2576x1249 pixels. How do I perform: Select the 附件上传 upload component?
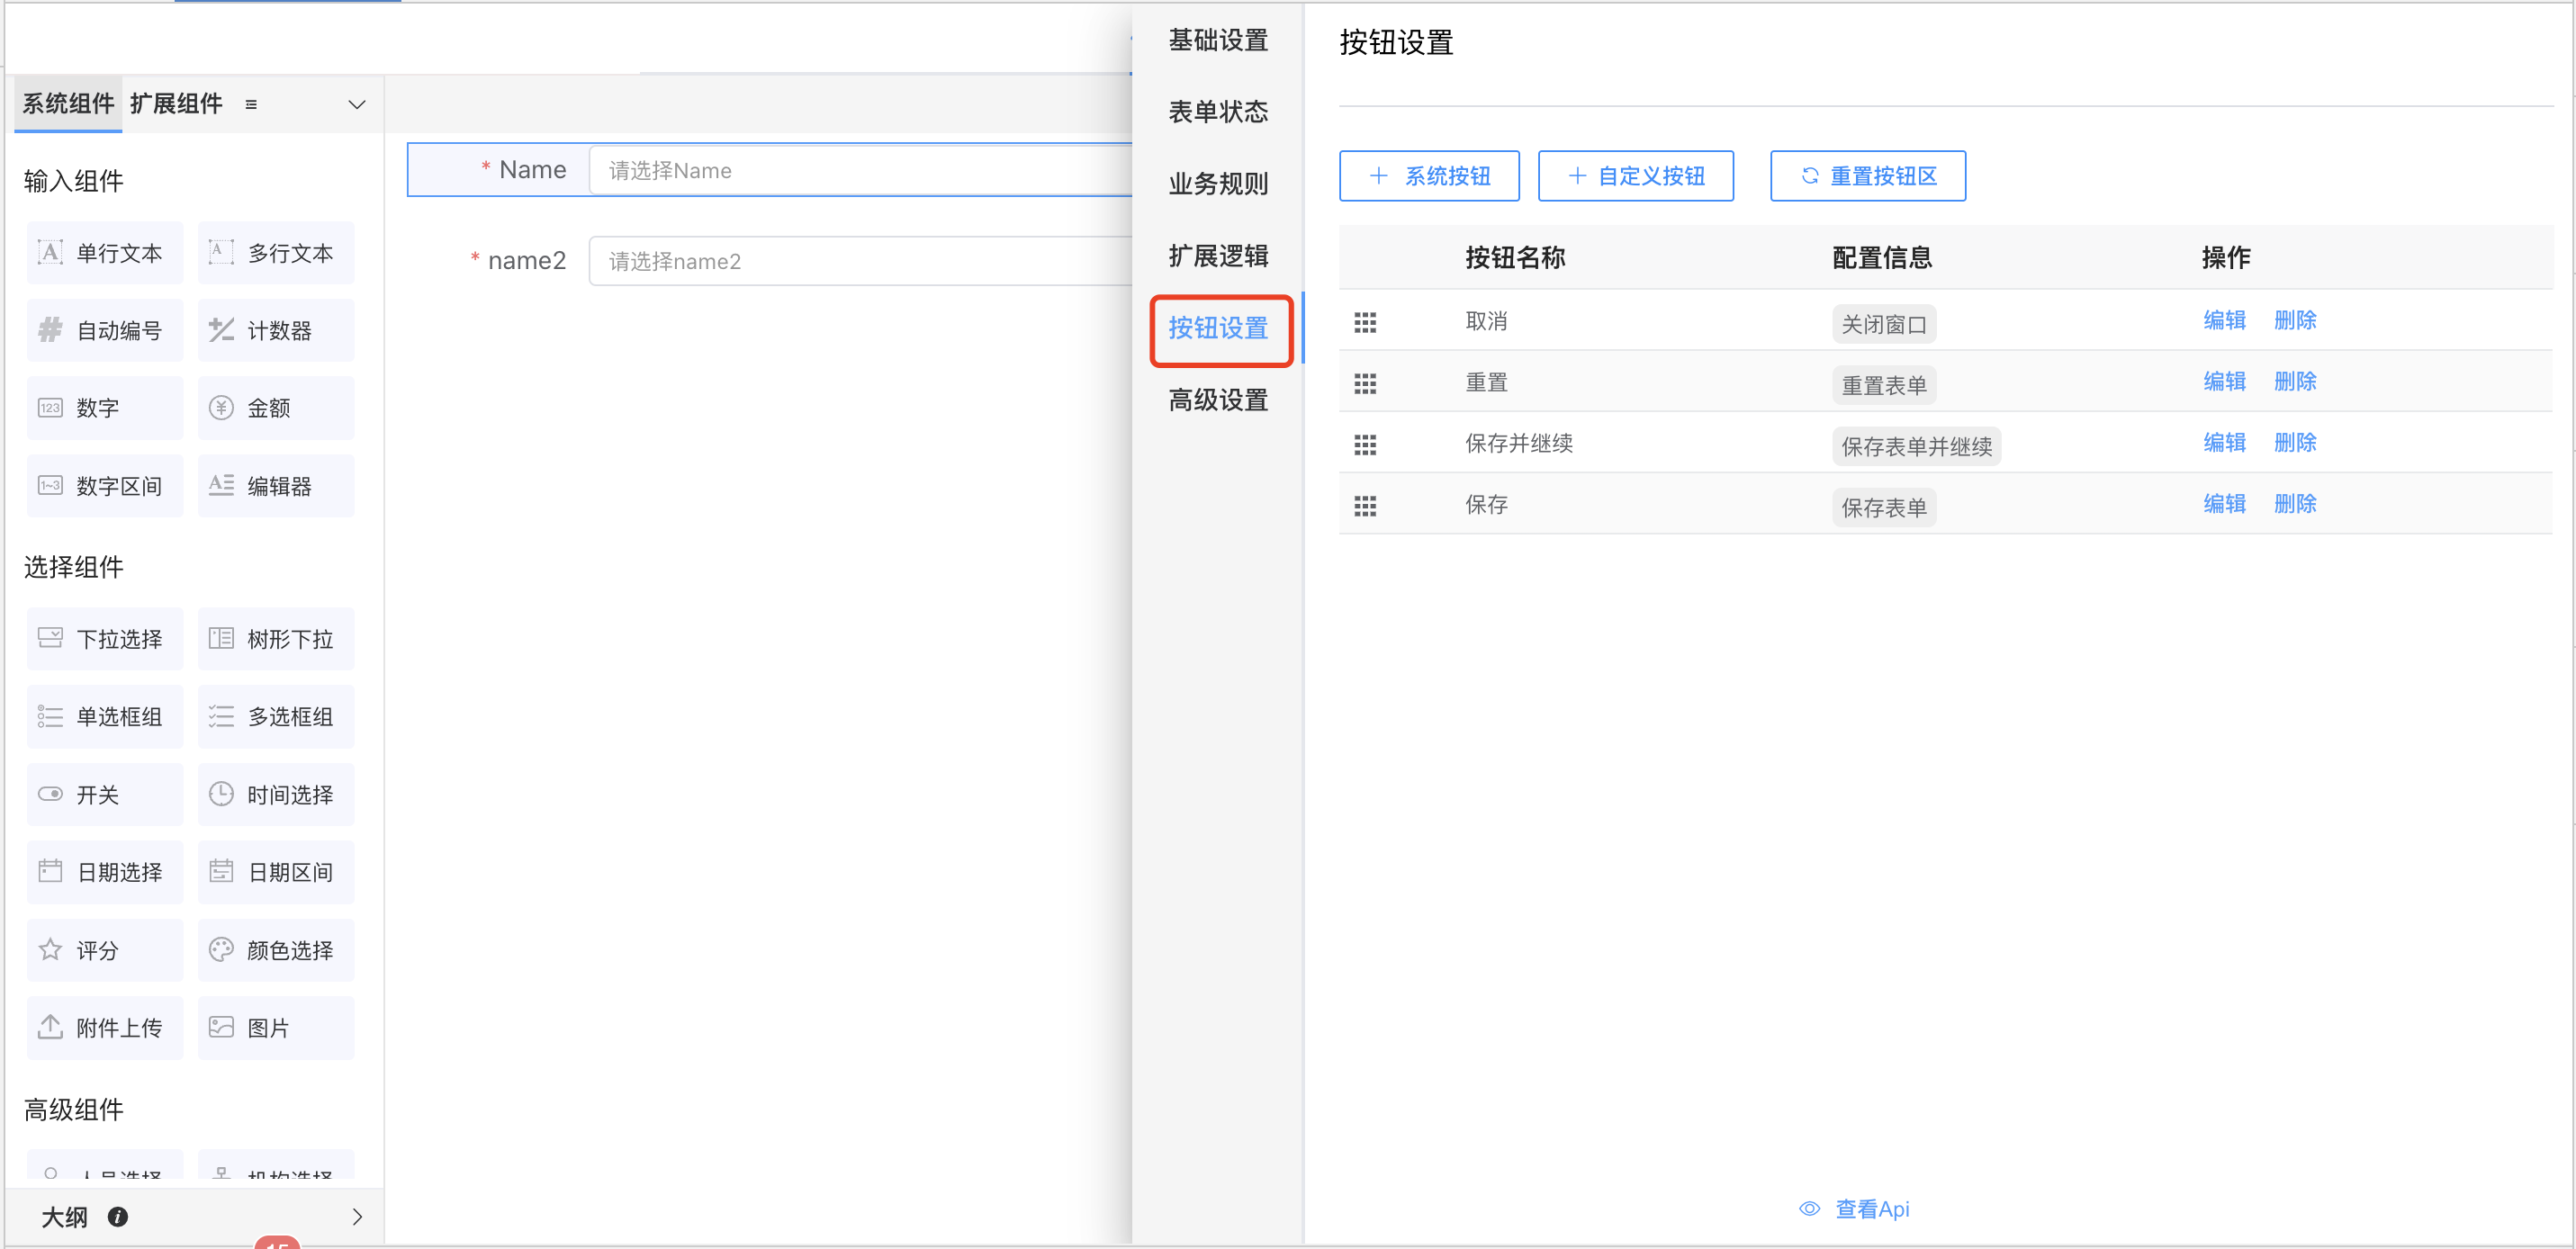point(104,1027)
